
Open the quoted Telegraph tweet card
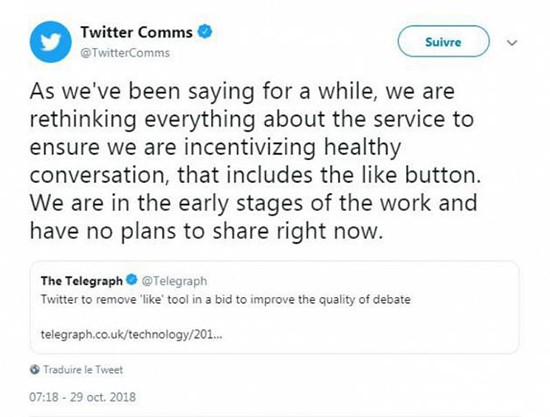[x=274, y=307]
